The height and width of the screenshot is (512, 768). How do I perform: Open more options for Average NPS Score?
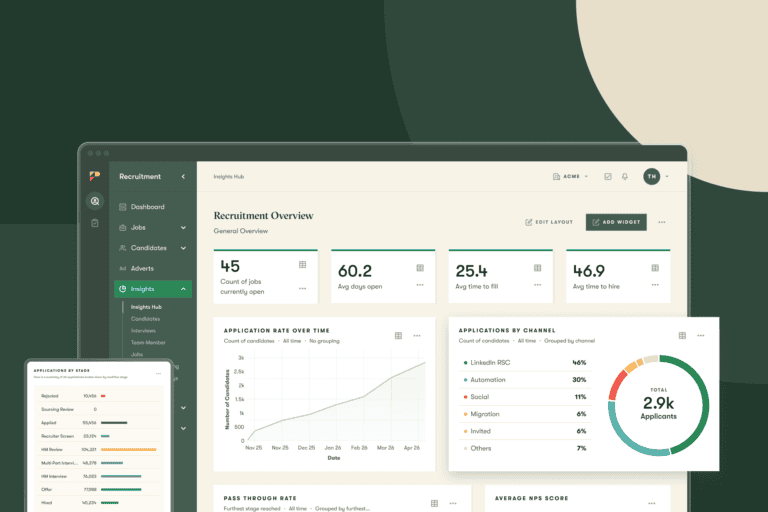click(651, 504)
